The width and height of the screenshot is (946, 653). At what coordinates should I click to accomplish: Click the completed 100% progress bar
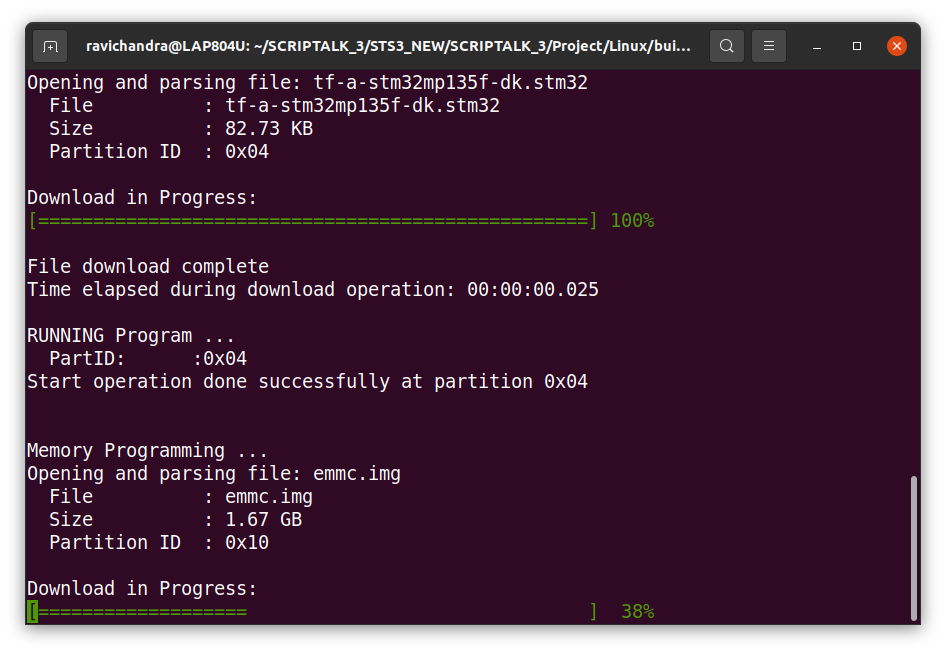(x=312, y=220)
